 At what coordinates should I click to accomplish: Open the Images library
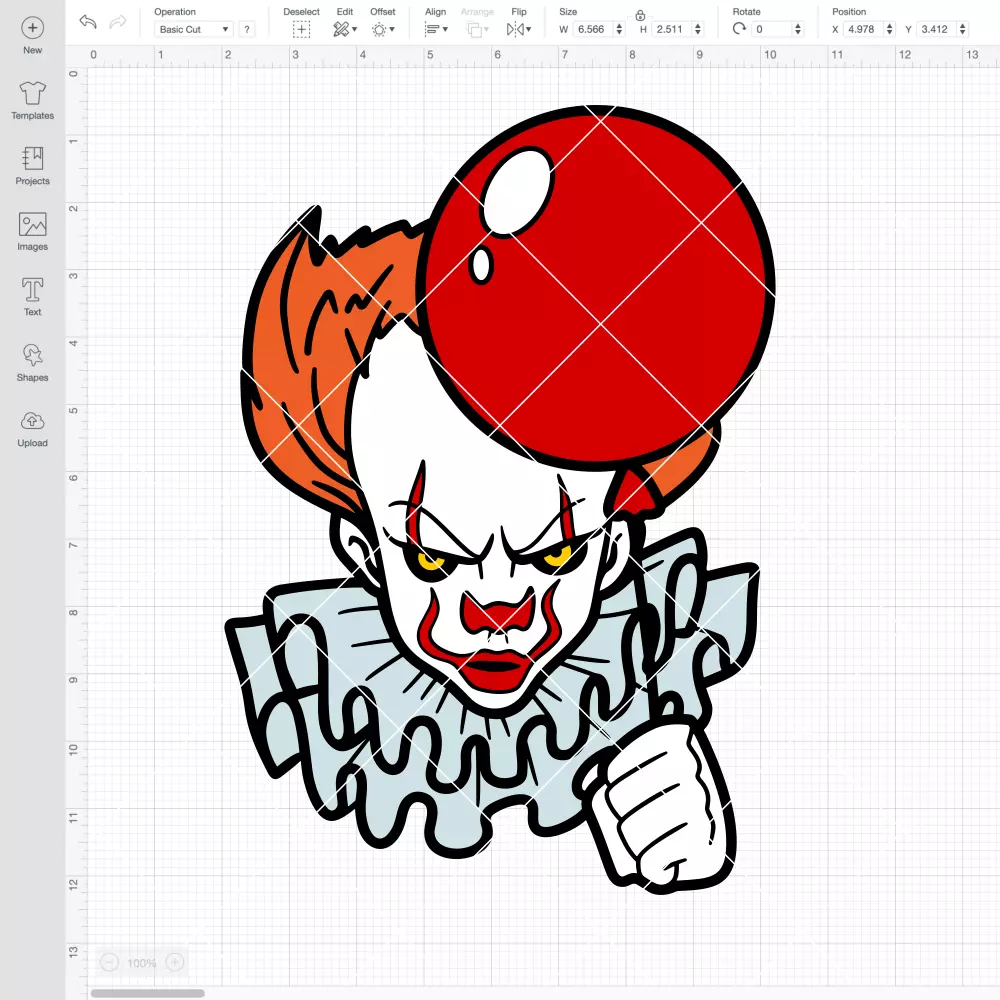tap(33, 232)
